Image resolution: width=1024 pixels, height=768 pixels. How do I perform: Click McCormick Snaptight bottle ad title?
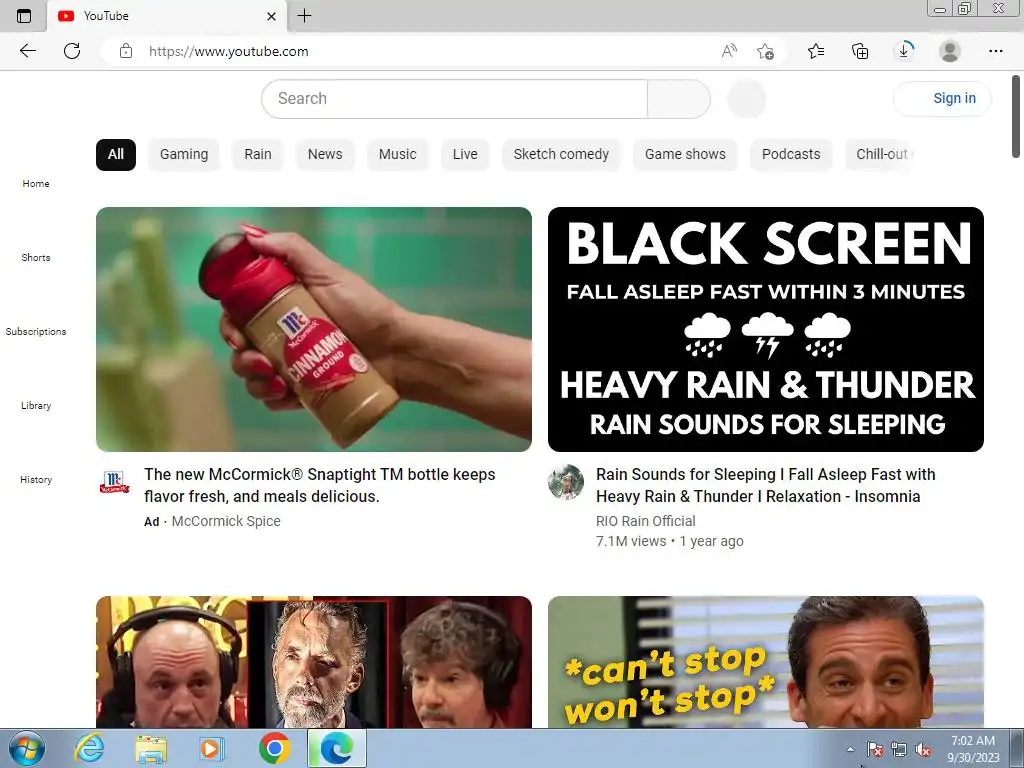(320, 485)
